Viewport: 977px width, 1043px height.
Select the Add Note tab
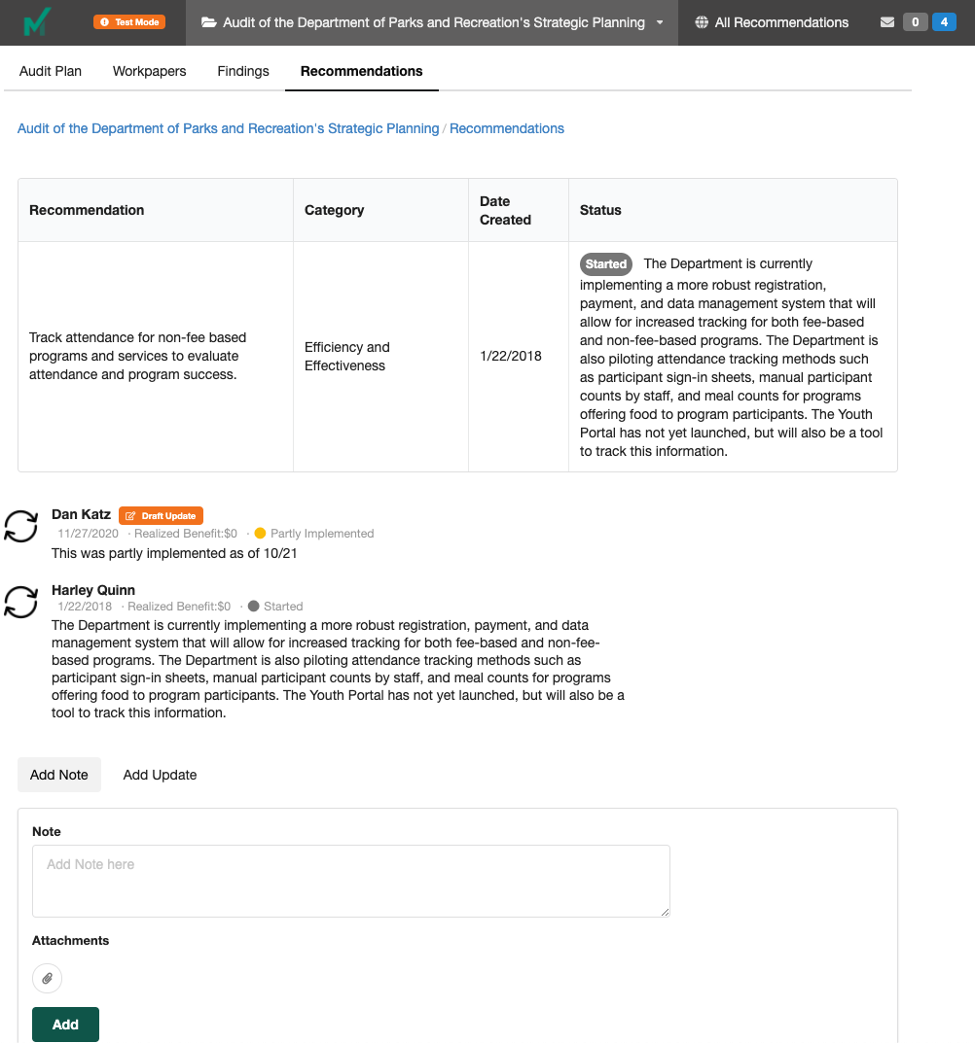pyautogui.click(x=59, y=775)
